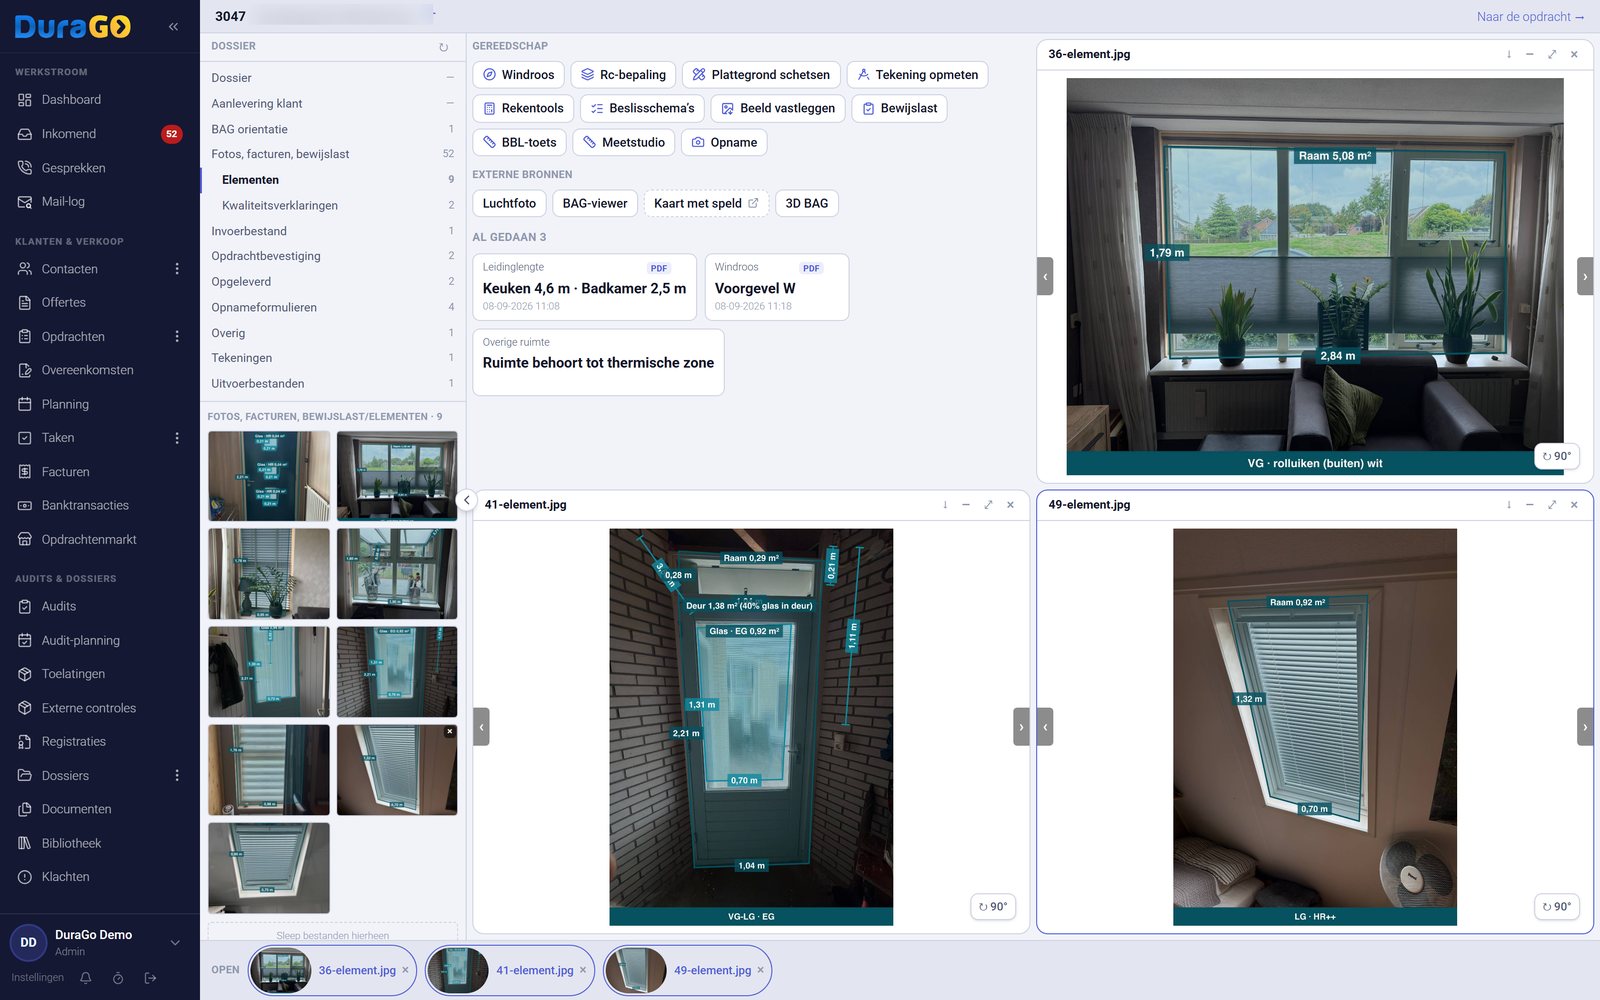
Task: Download 36-element.jpg using arrow icon
Action: [x=1509, y=54]
